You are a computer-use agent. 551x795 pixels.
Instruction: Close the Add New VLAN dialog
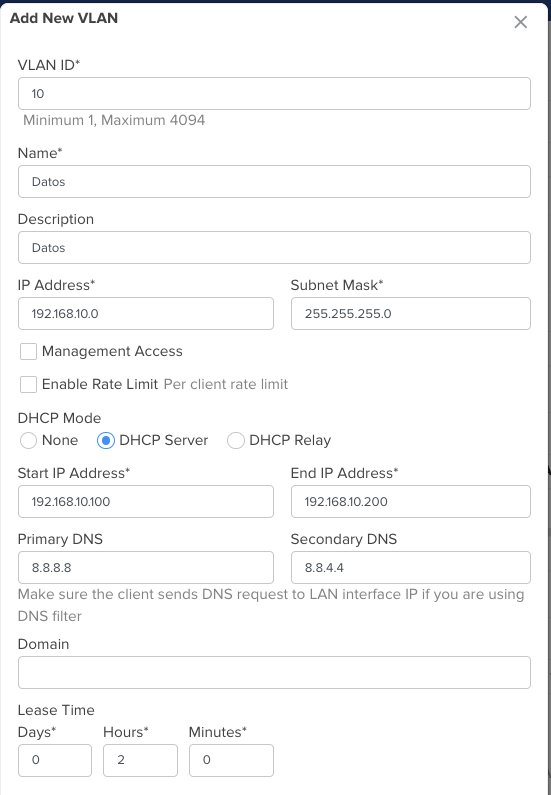[x=521, y=22]
